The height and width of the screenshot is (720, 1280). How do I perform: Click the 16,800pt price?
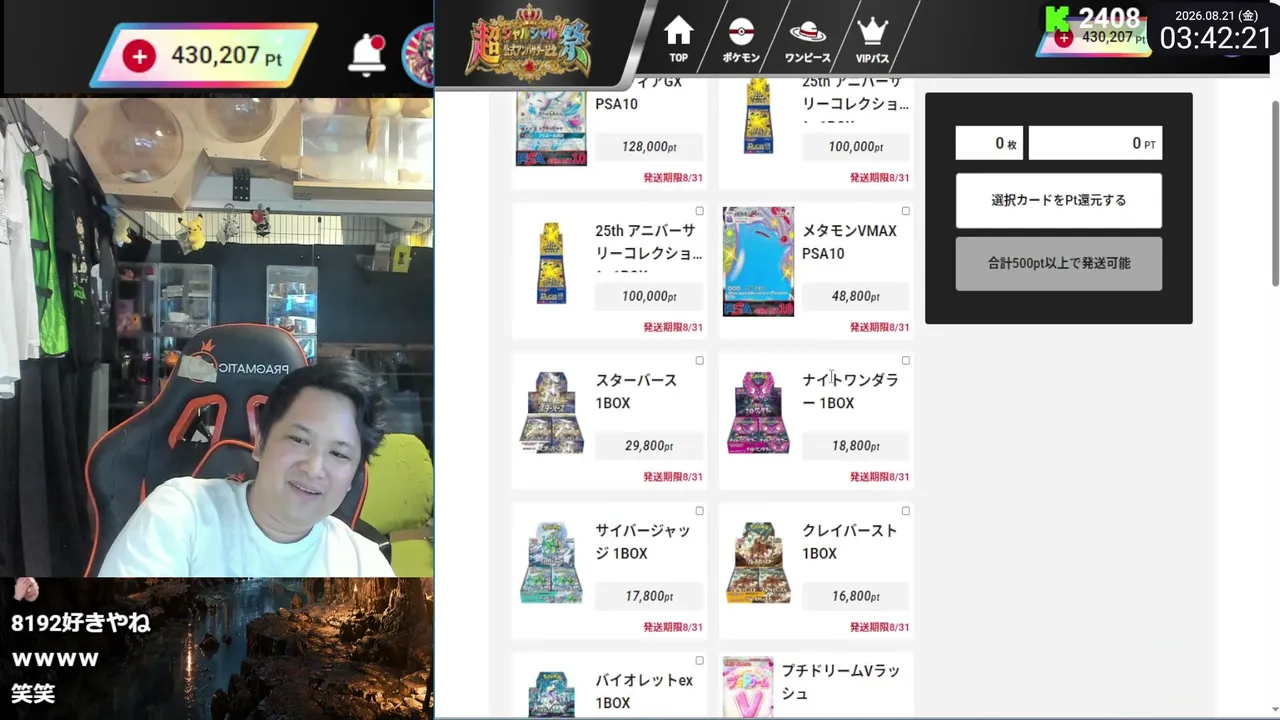(x=856, y=597)
